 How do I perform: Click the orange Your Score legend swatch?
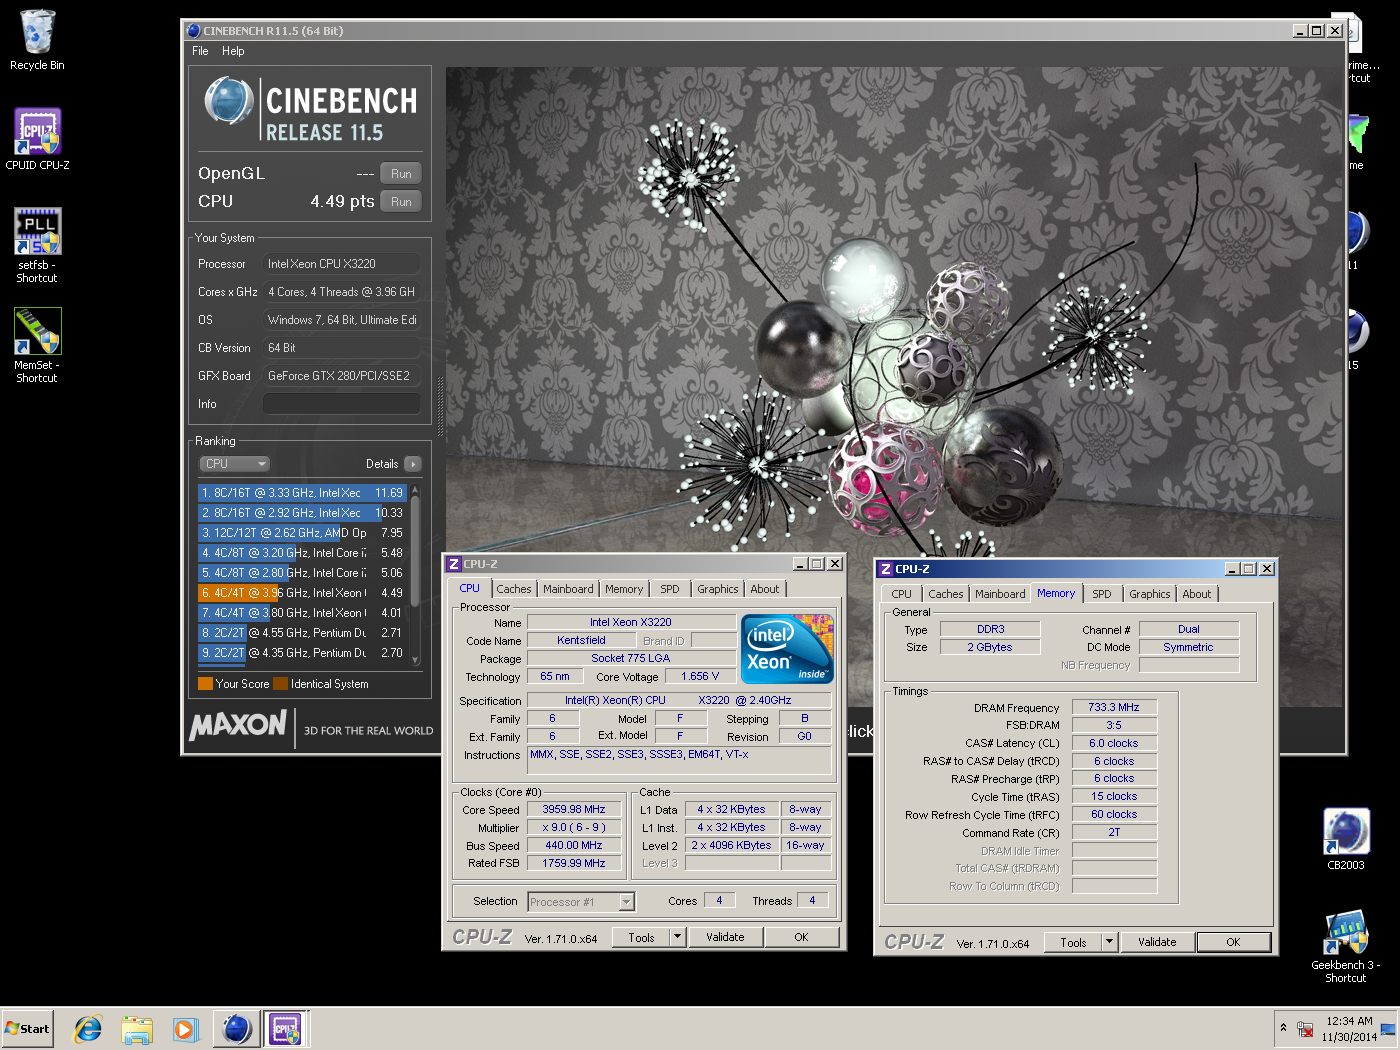tap(205, 684)
